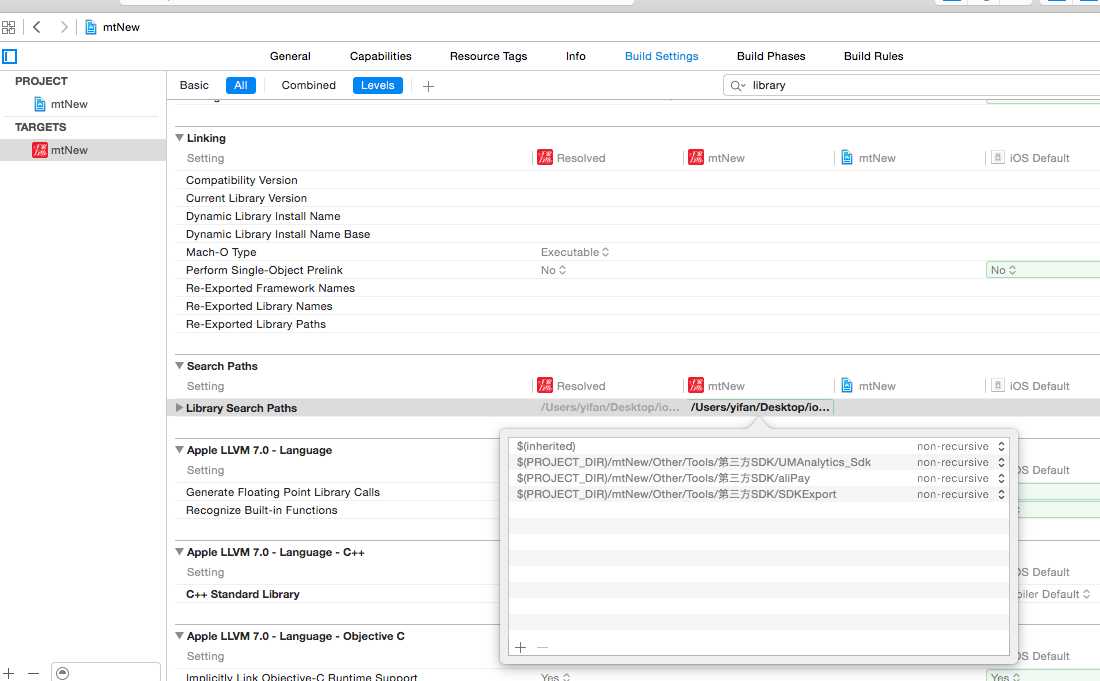1100x681 pixels.
Task: Select the Build Settings tab
Action: 662,56
